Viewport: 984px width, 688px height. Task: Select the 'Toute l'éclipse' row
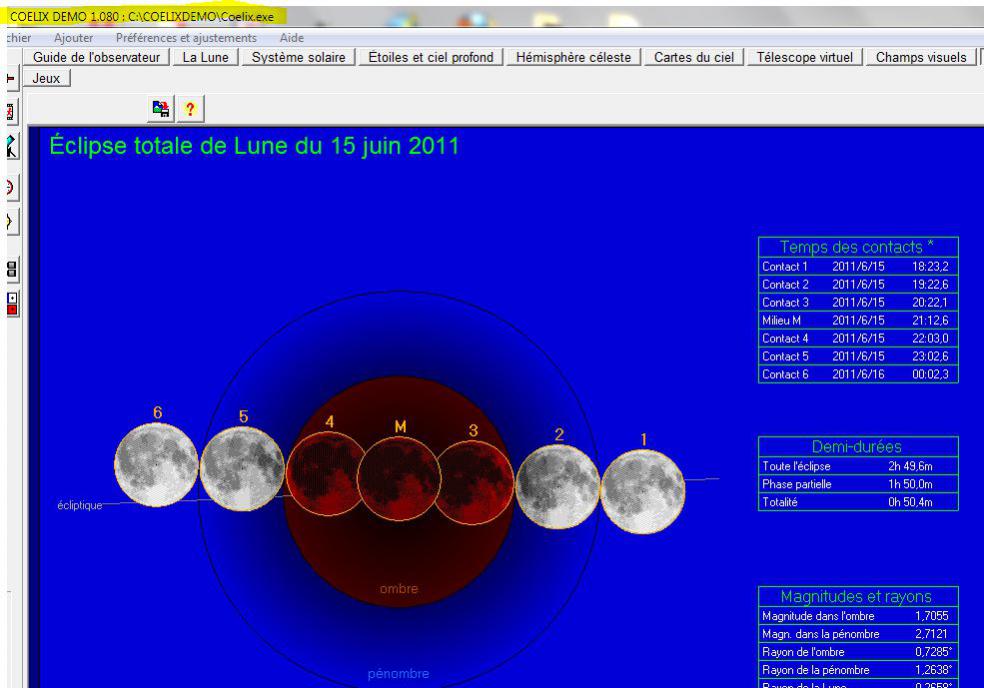click(858, 466)
